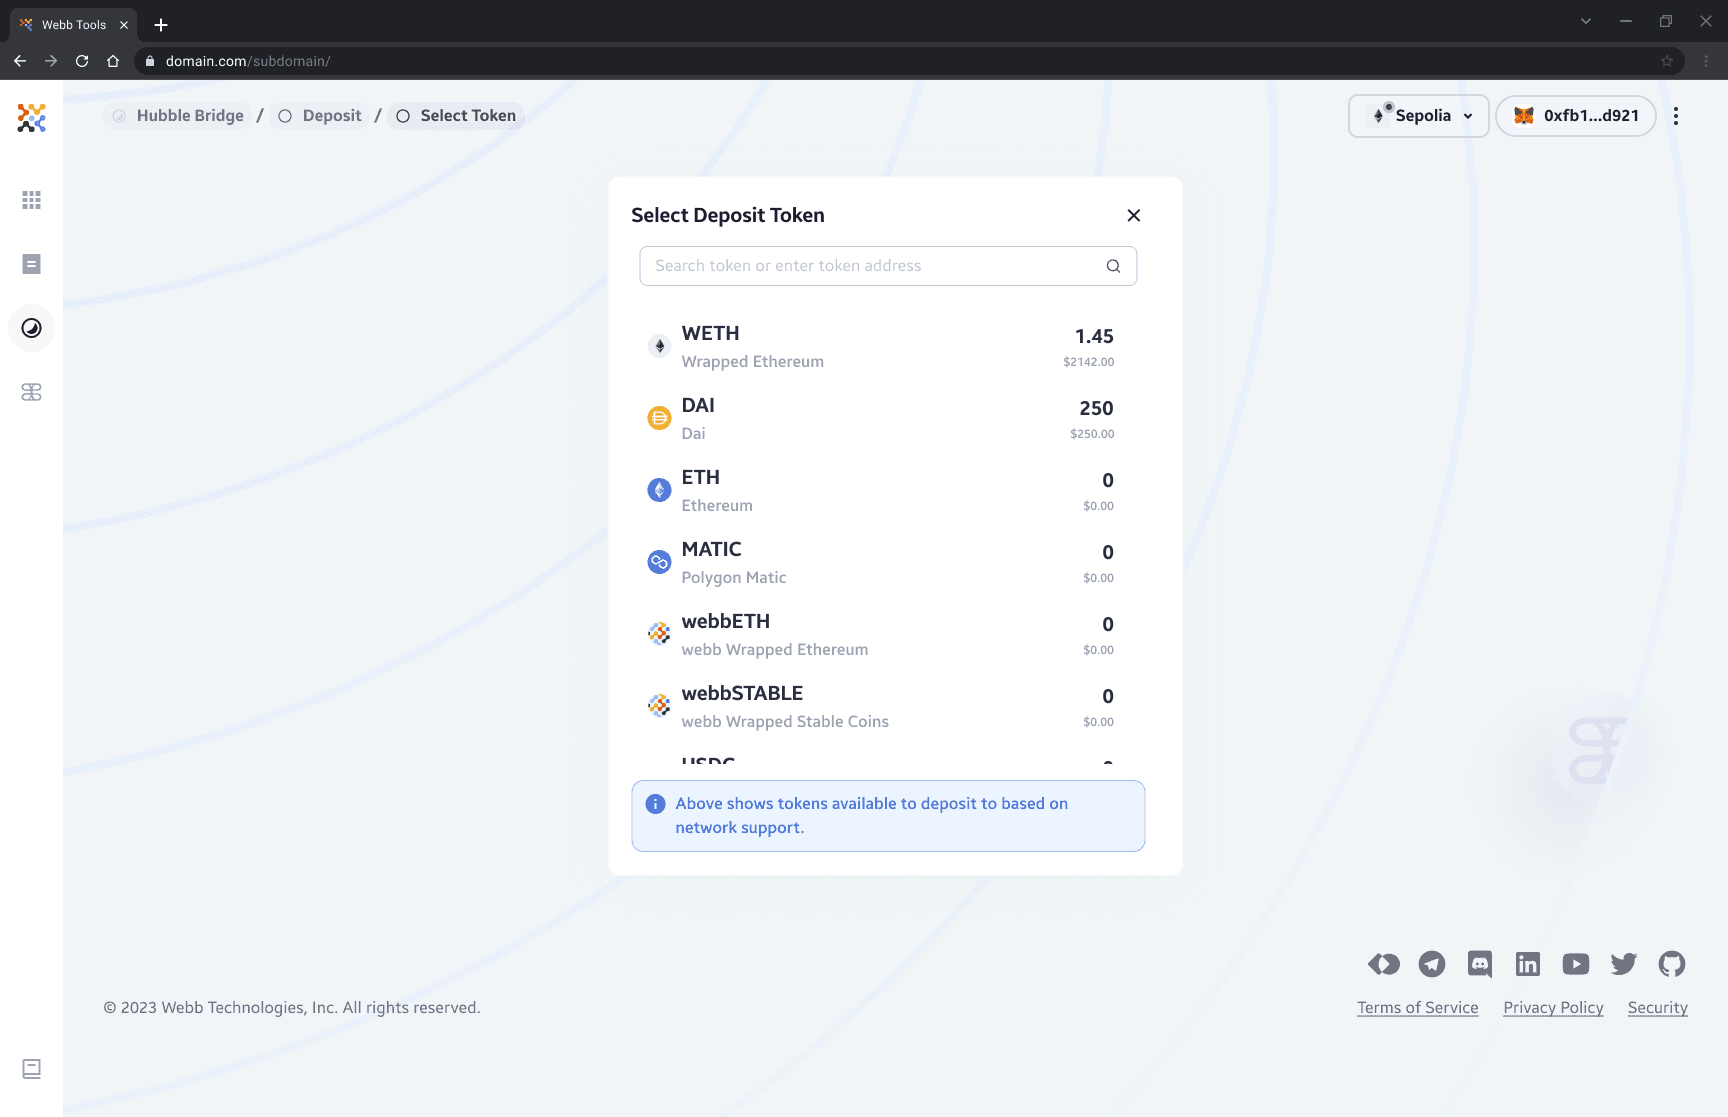
Task: Open the Twitter footer icon
Action: click(x=1624, y=964)
